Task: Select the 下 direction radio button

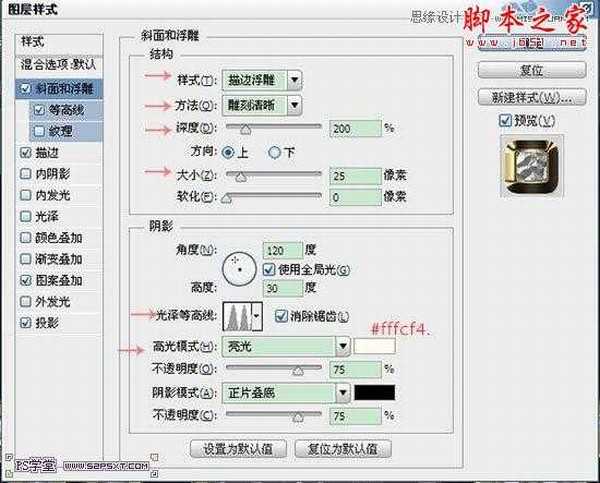Action: coord(274,153)
